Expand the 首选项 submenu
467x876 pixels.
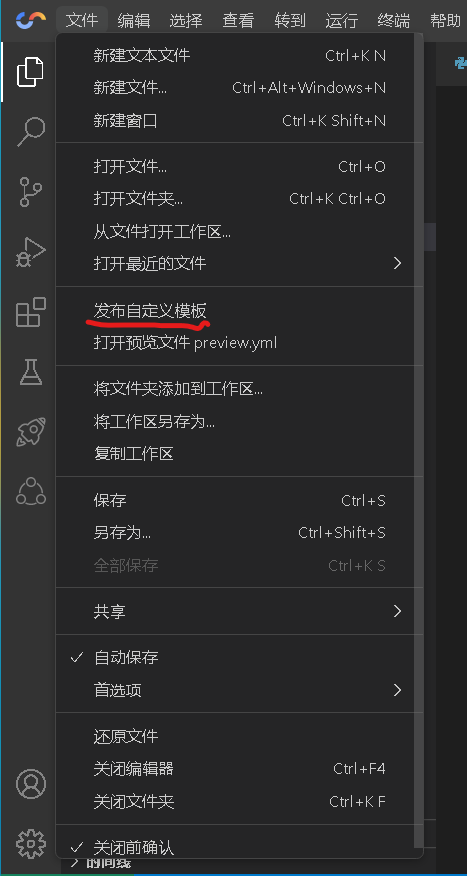pyautogui.click(x=235, y=690)
